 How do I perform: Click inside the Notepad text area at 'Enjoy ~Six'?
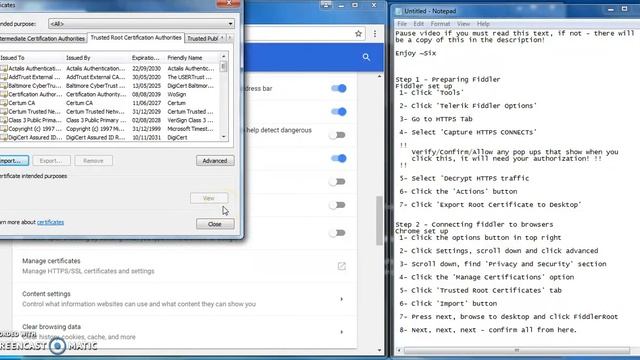416,53
